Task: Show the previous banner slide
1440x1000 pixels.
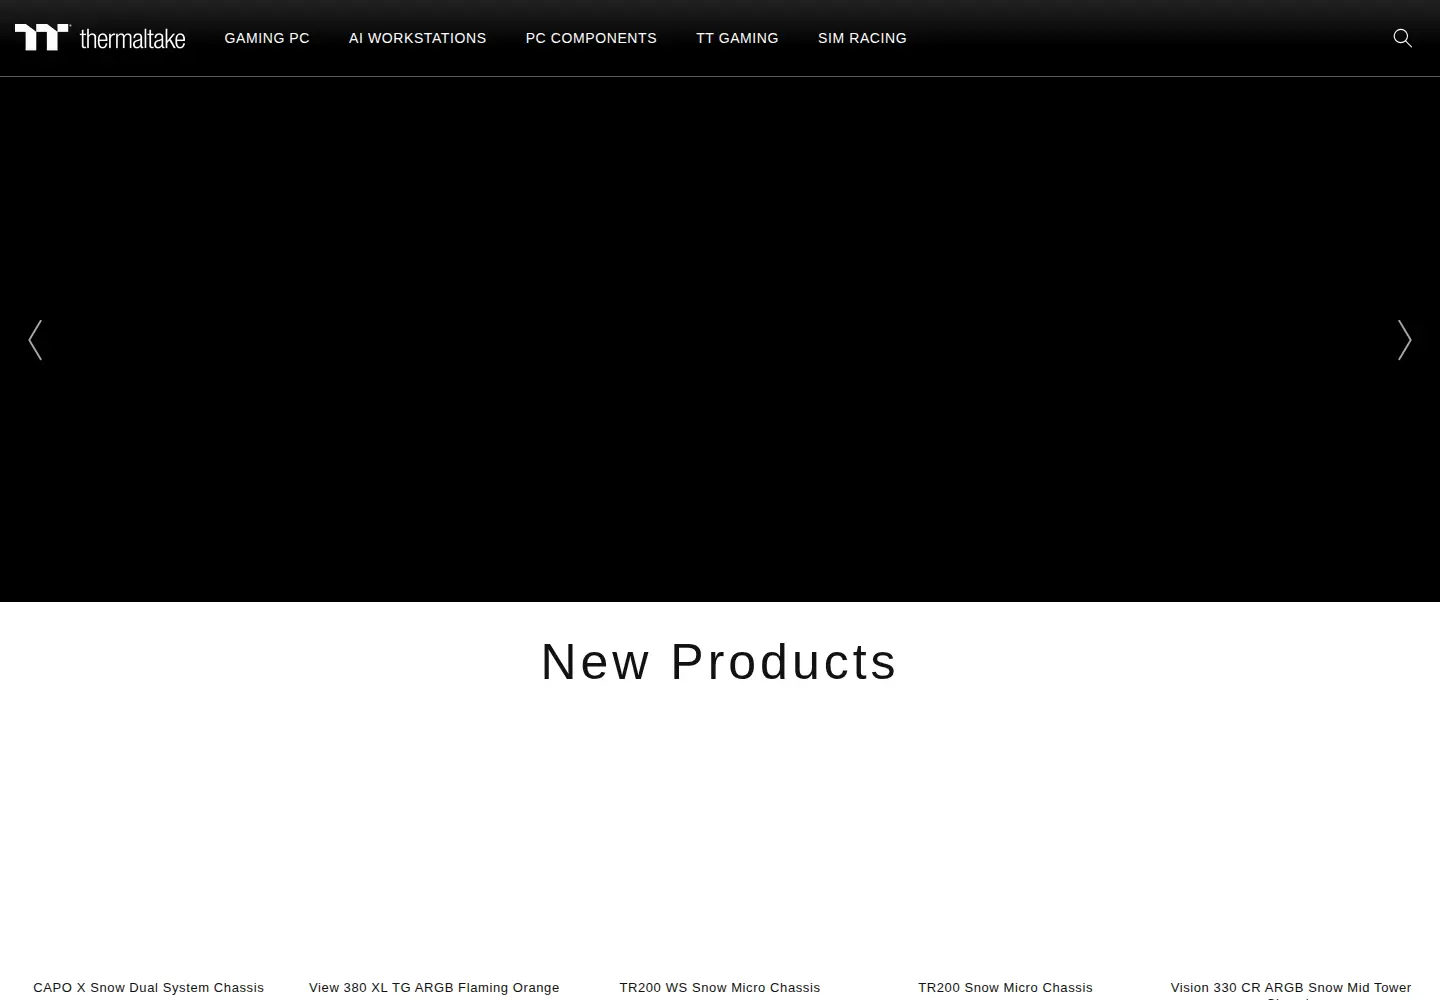Action: click(x=35, y=340)
